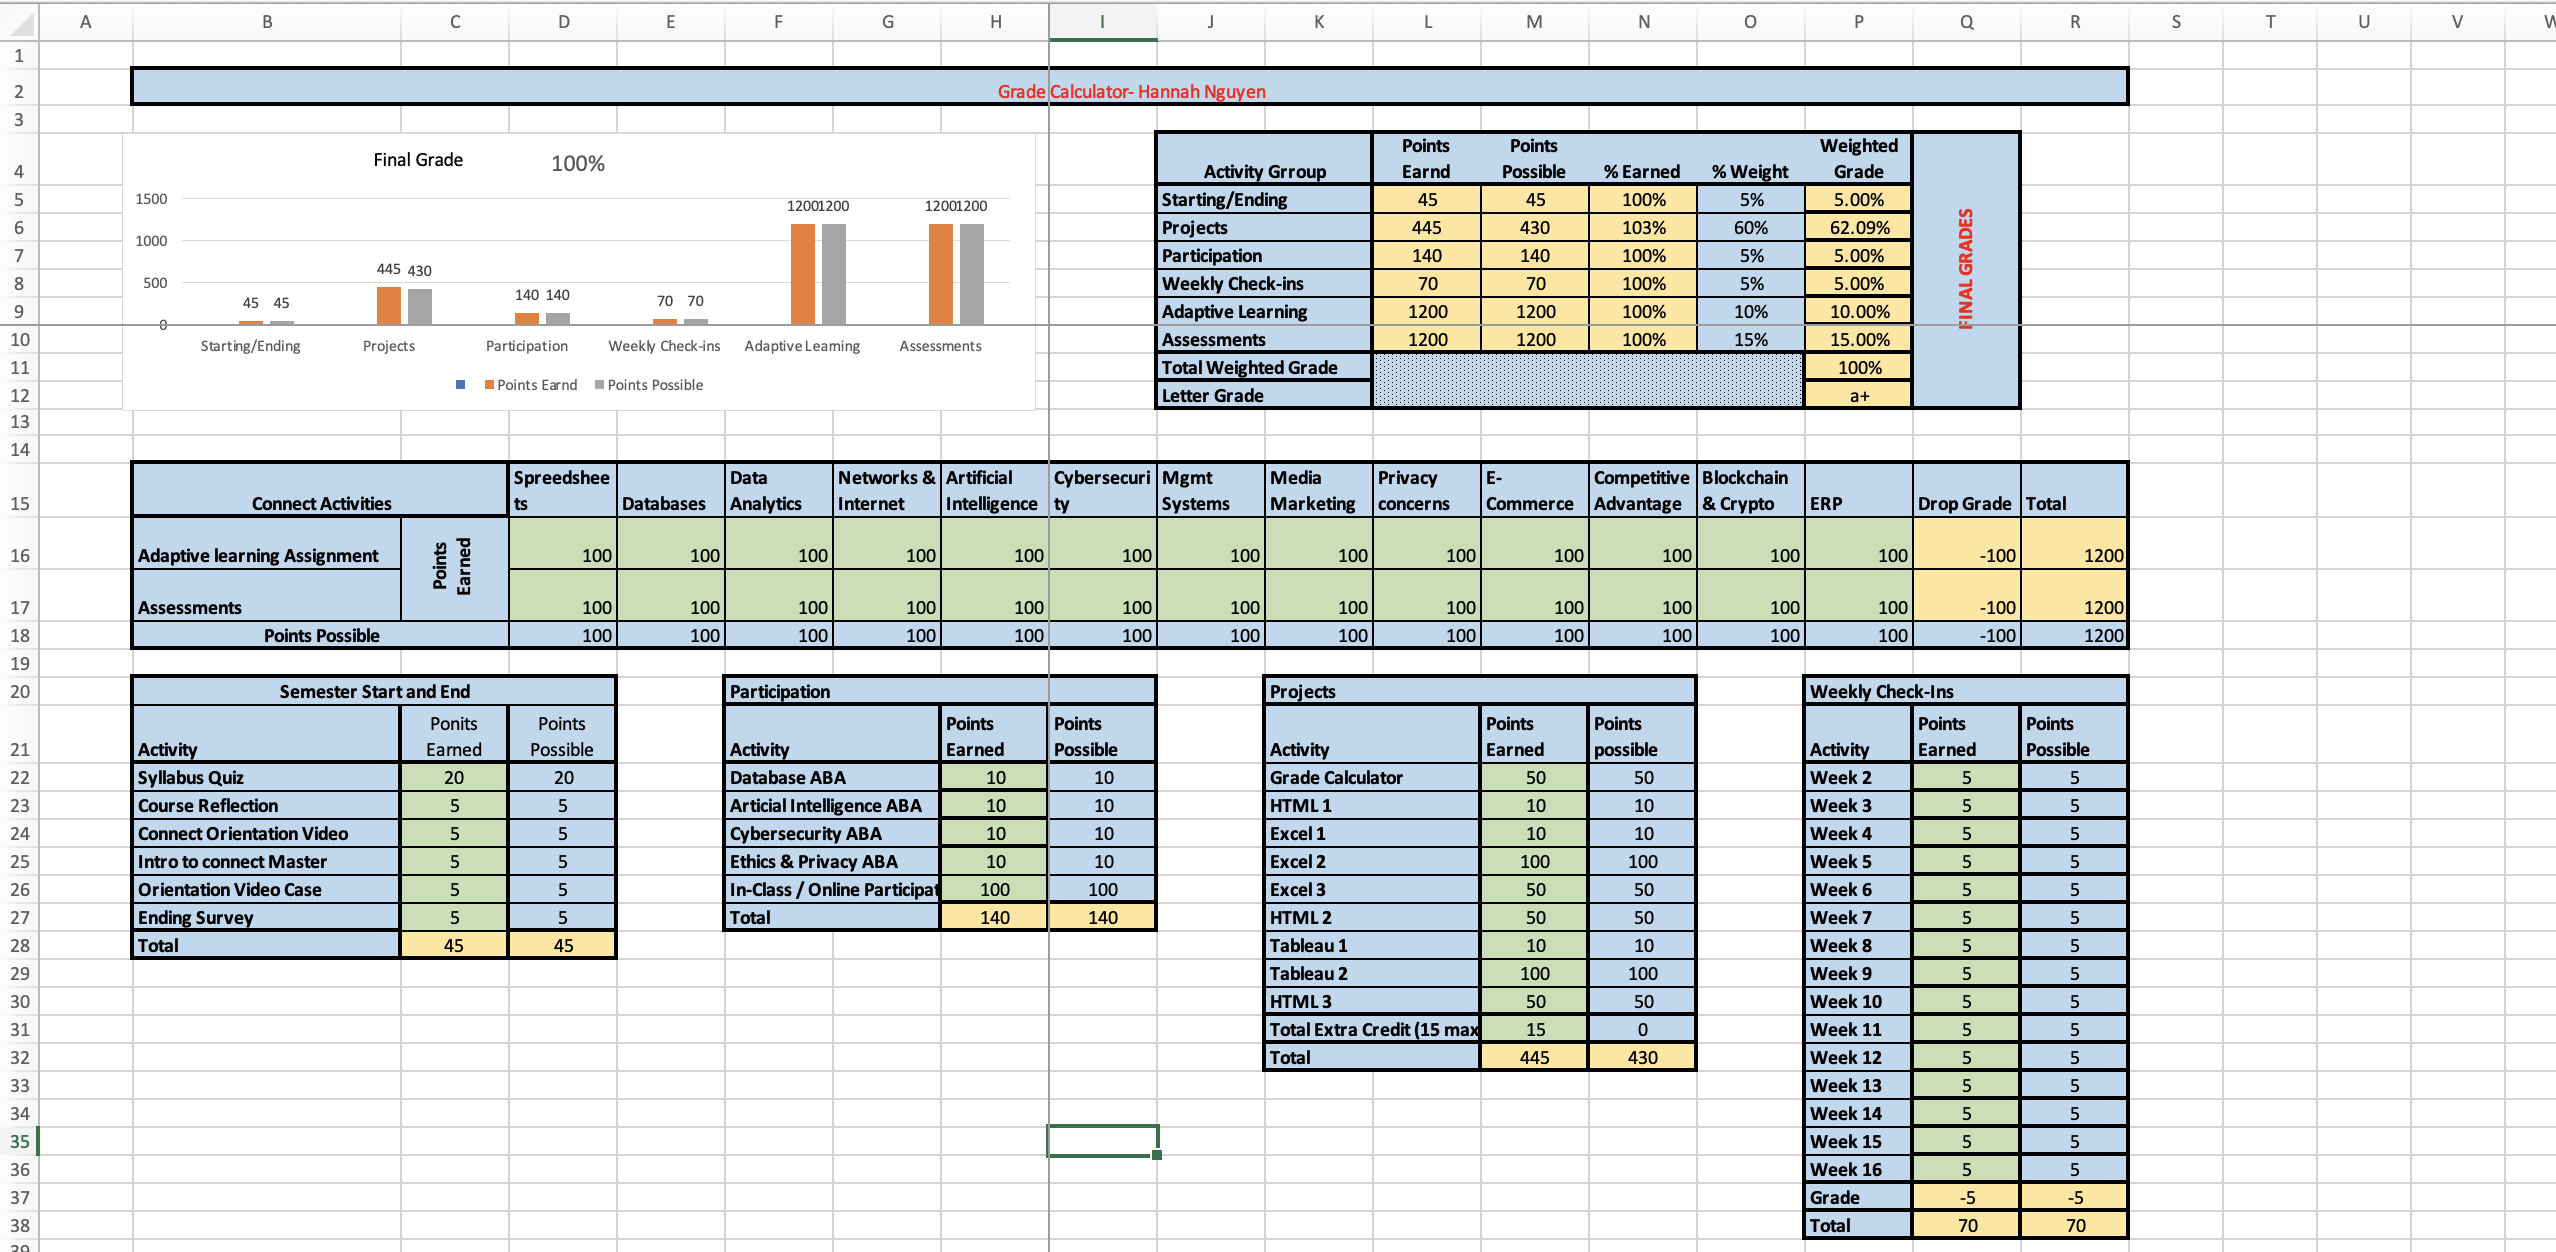The width and height of the screenshot is (2556, 1252).
Task: Select row 35 header
Action: click(x=19, y=1141)
